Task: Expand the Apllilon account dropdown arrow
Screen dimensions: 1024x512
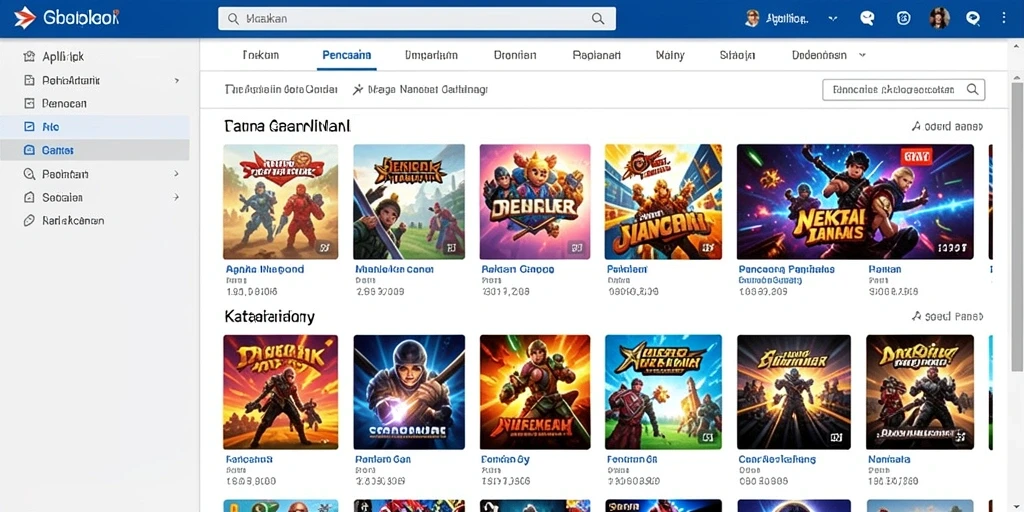Action: coord(833,19)
